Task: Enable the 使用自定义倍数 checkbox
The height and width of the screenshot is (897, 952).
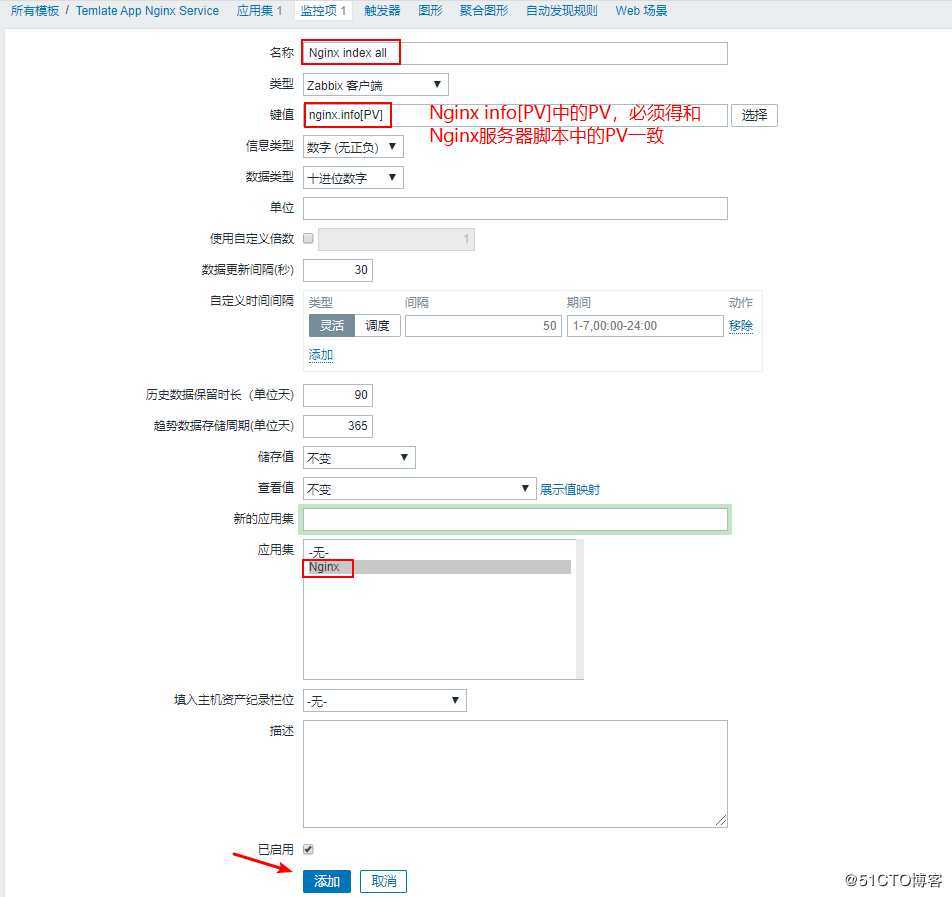Action: click(308, 238)
